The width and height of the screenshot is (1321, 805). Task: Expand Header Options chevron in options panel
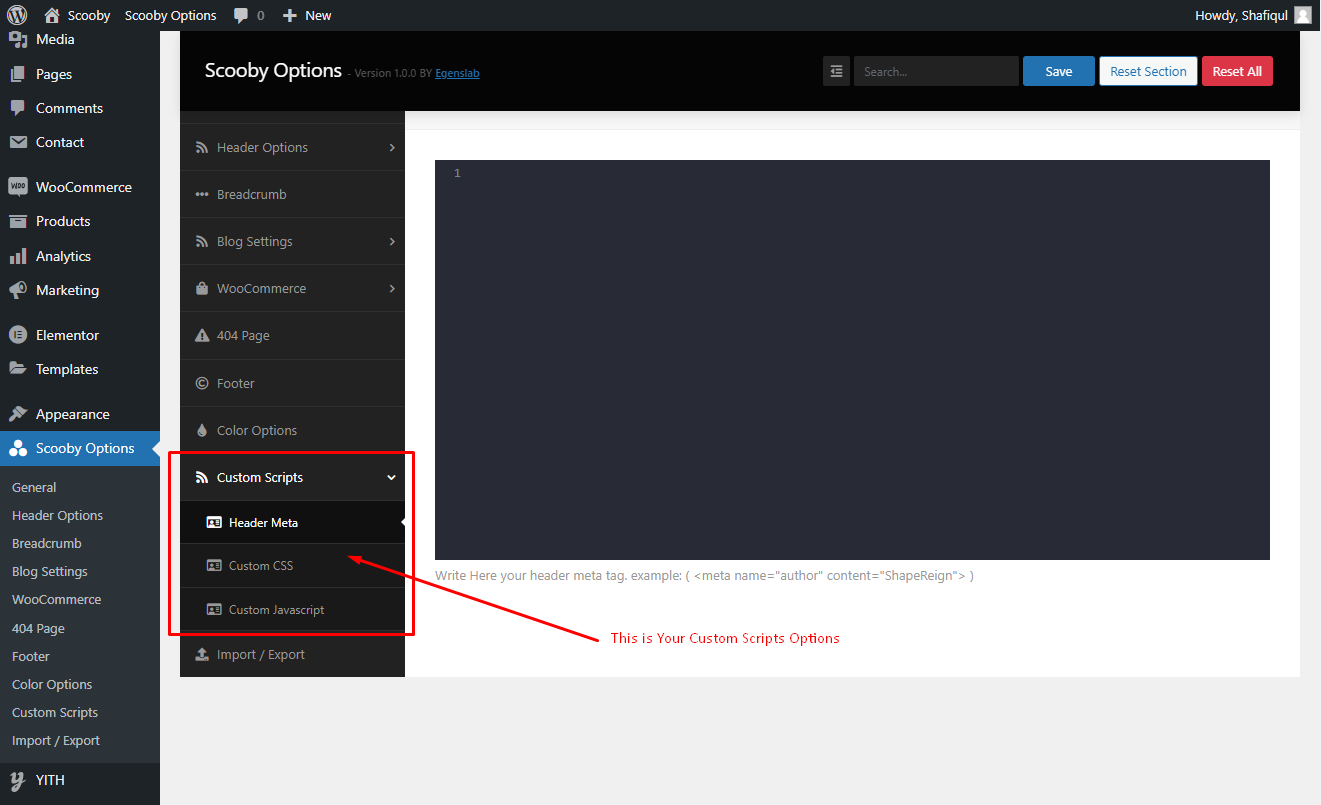tap(392, 147)
